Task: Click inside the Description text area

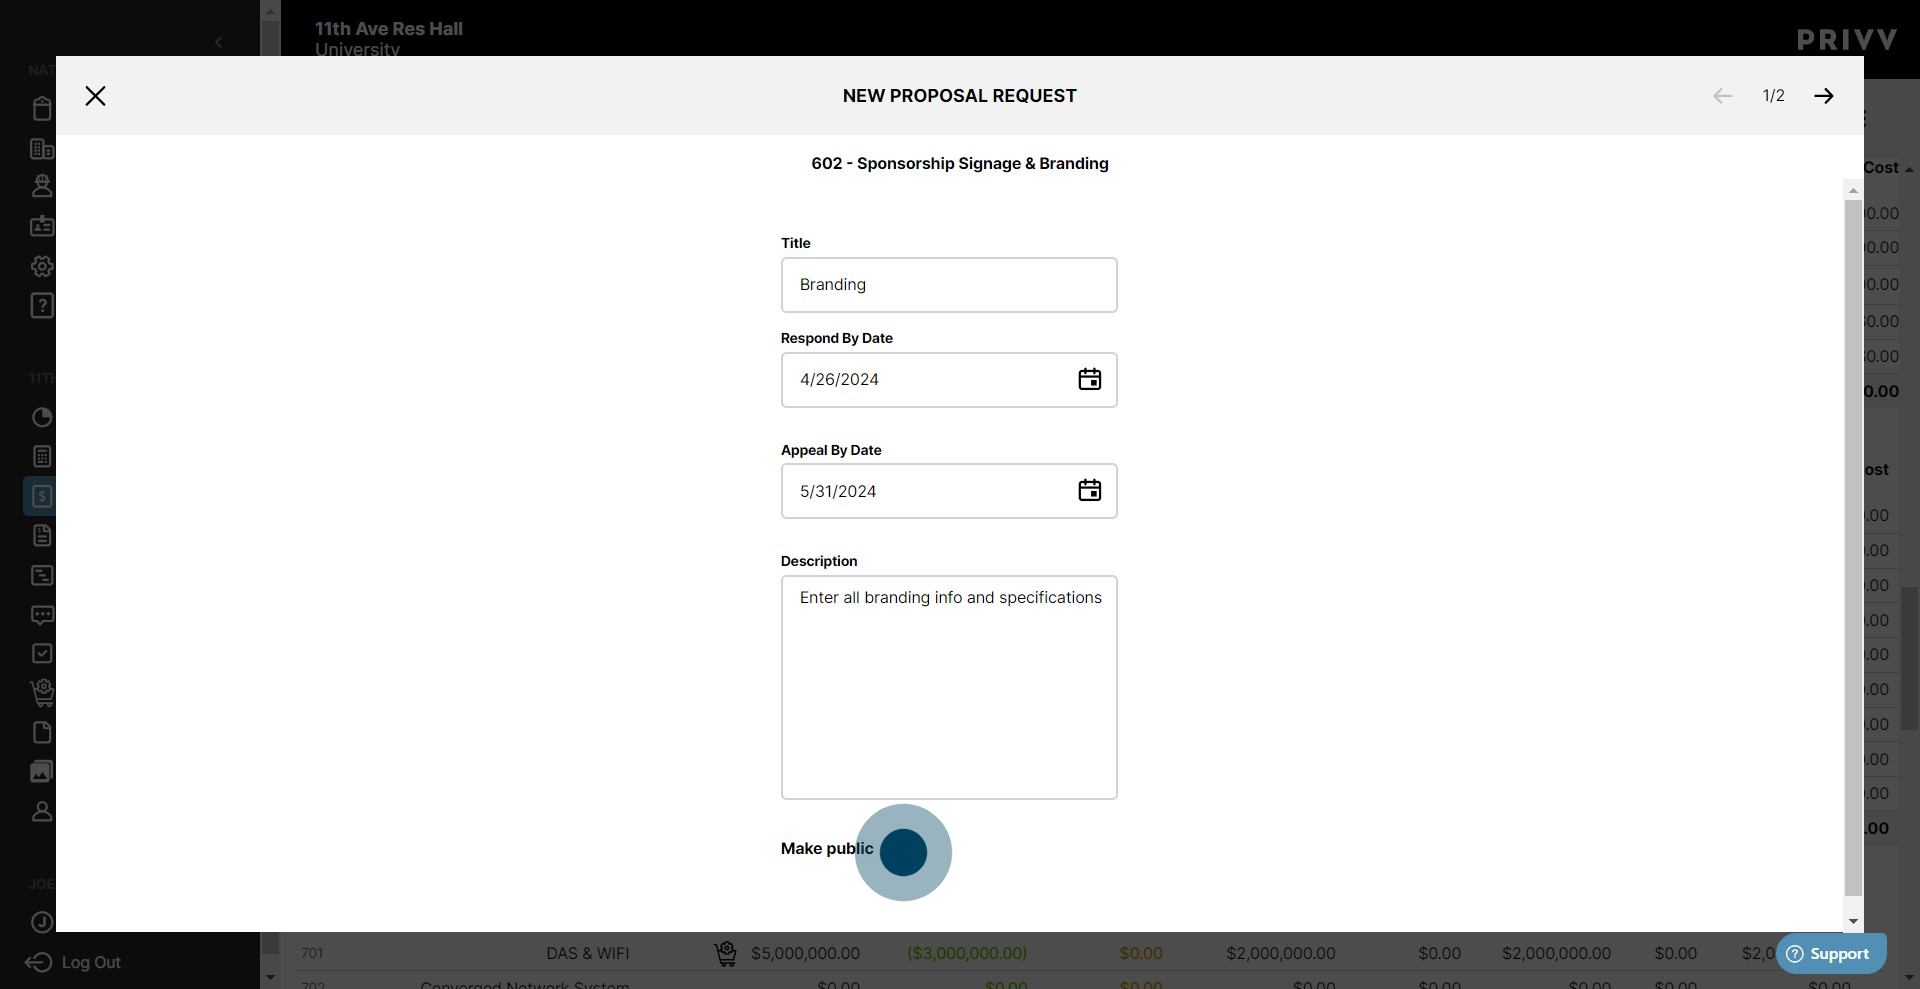Action: pos(949,687)
